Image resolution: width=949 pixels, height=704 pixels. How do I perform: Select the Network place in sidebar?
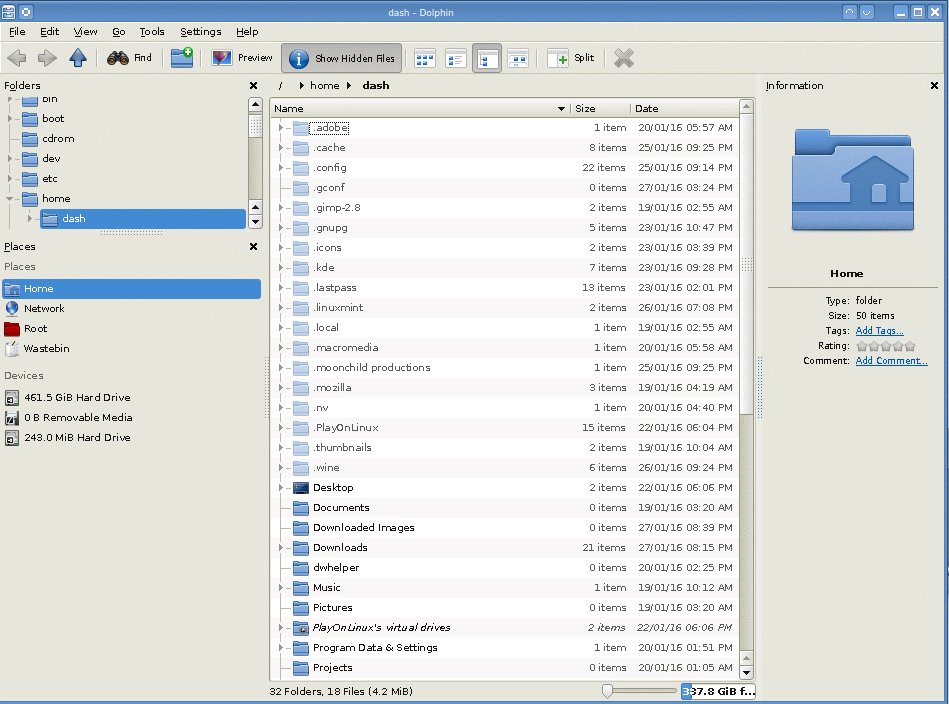click(x=44, y=309)
